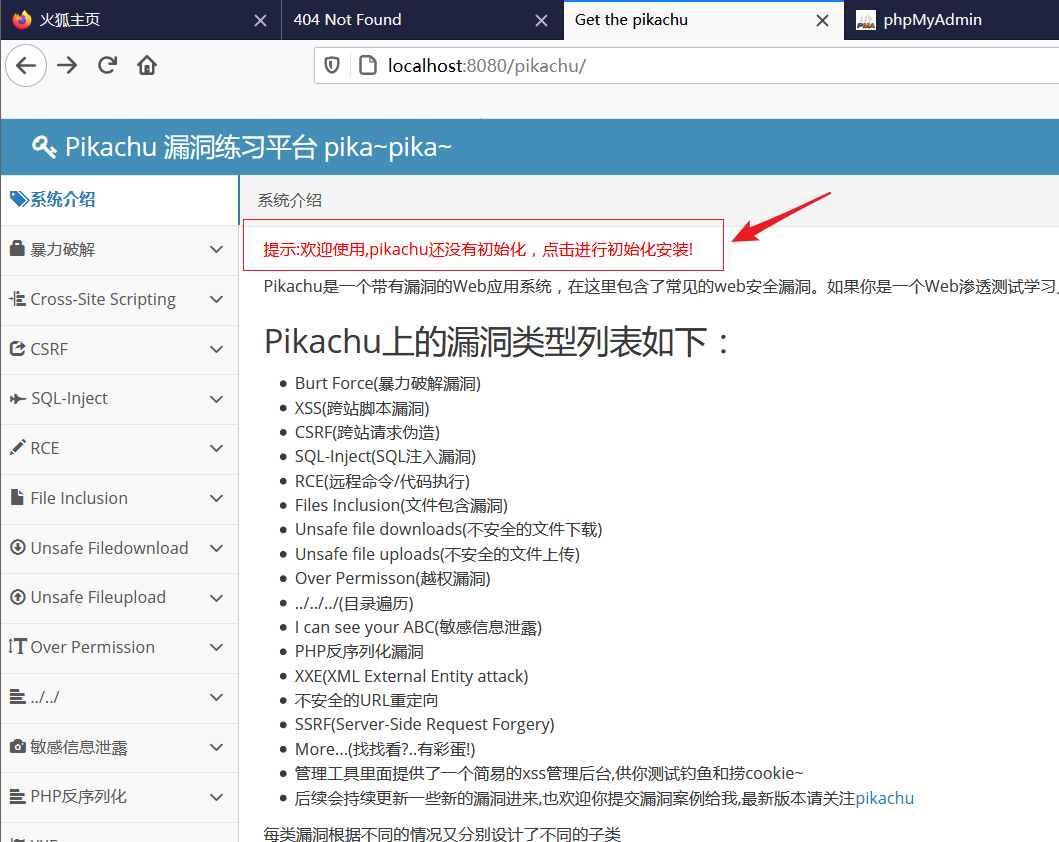Expand the Cross-Site Scripting chevron
Screen dimensions: 1059x842
216,299
